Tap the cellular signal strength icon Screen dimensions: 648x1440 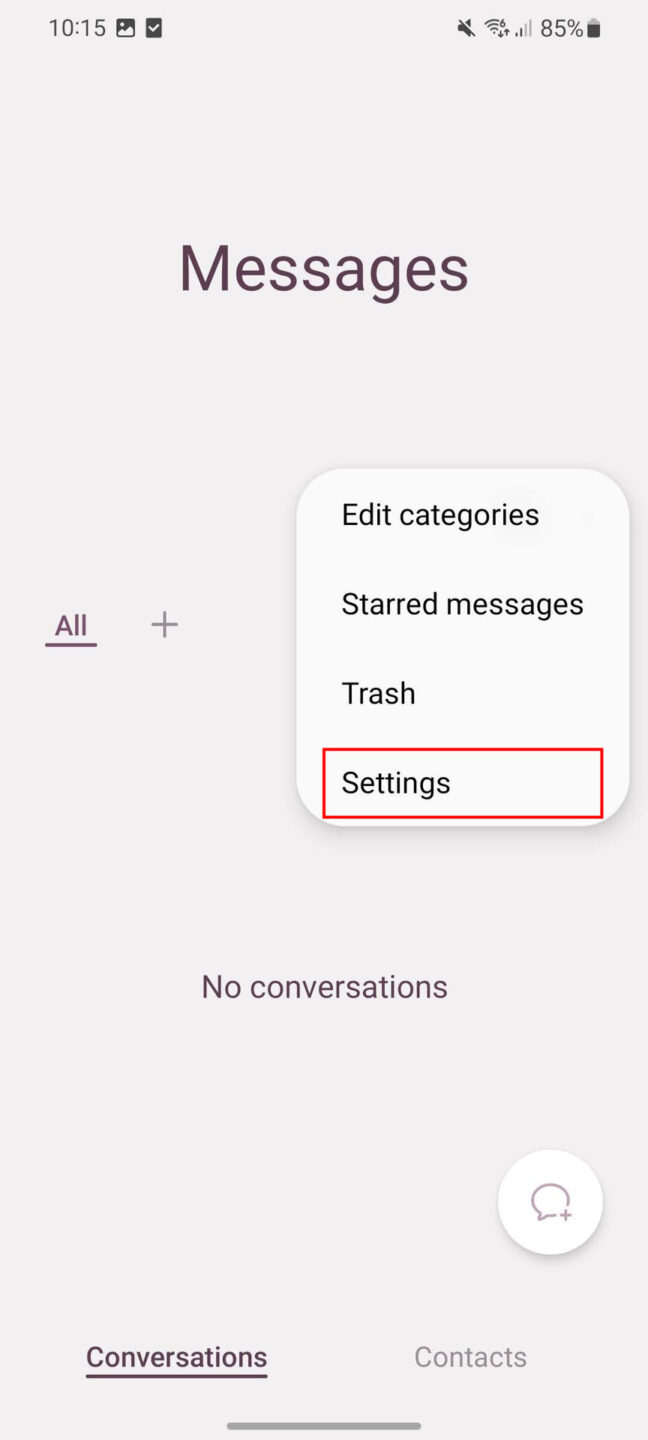(x=522, y=28)
